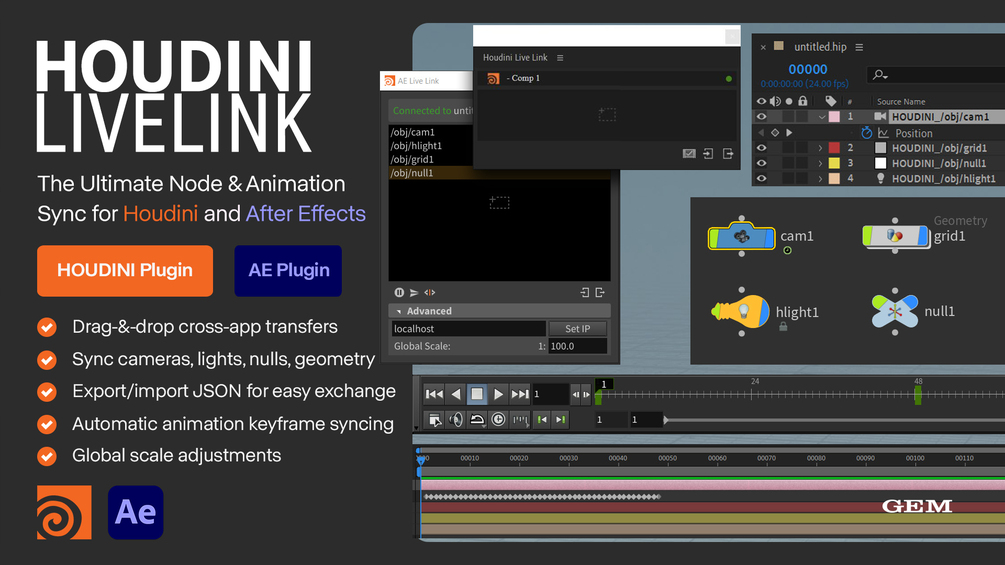Click the blue AE Plugin button
This screenshot has height=565, width=1005.
tap(288, 271)
